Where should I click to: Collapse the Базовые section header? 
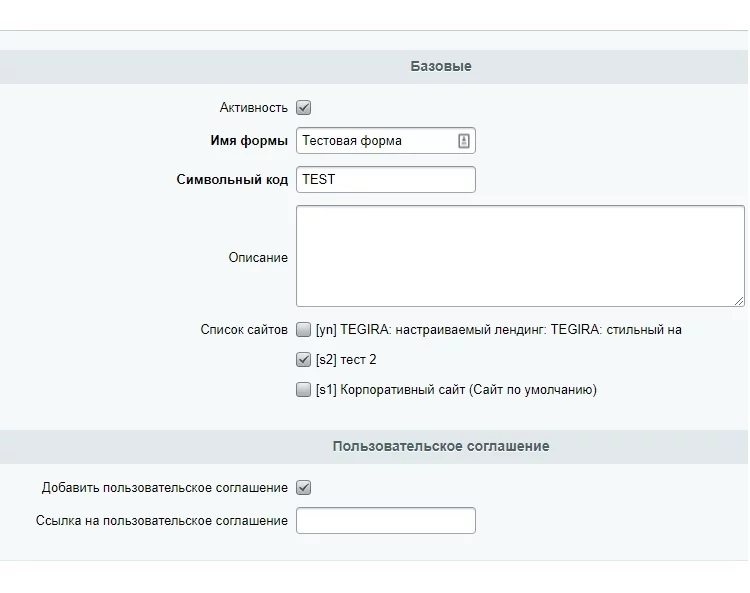[440, 67]
